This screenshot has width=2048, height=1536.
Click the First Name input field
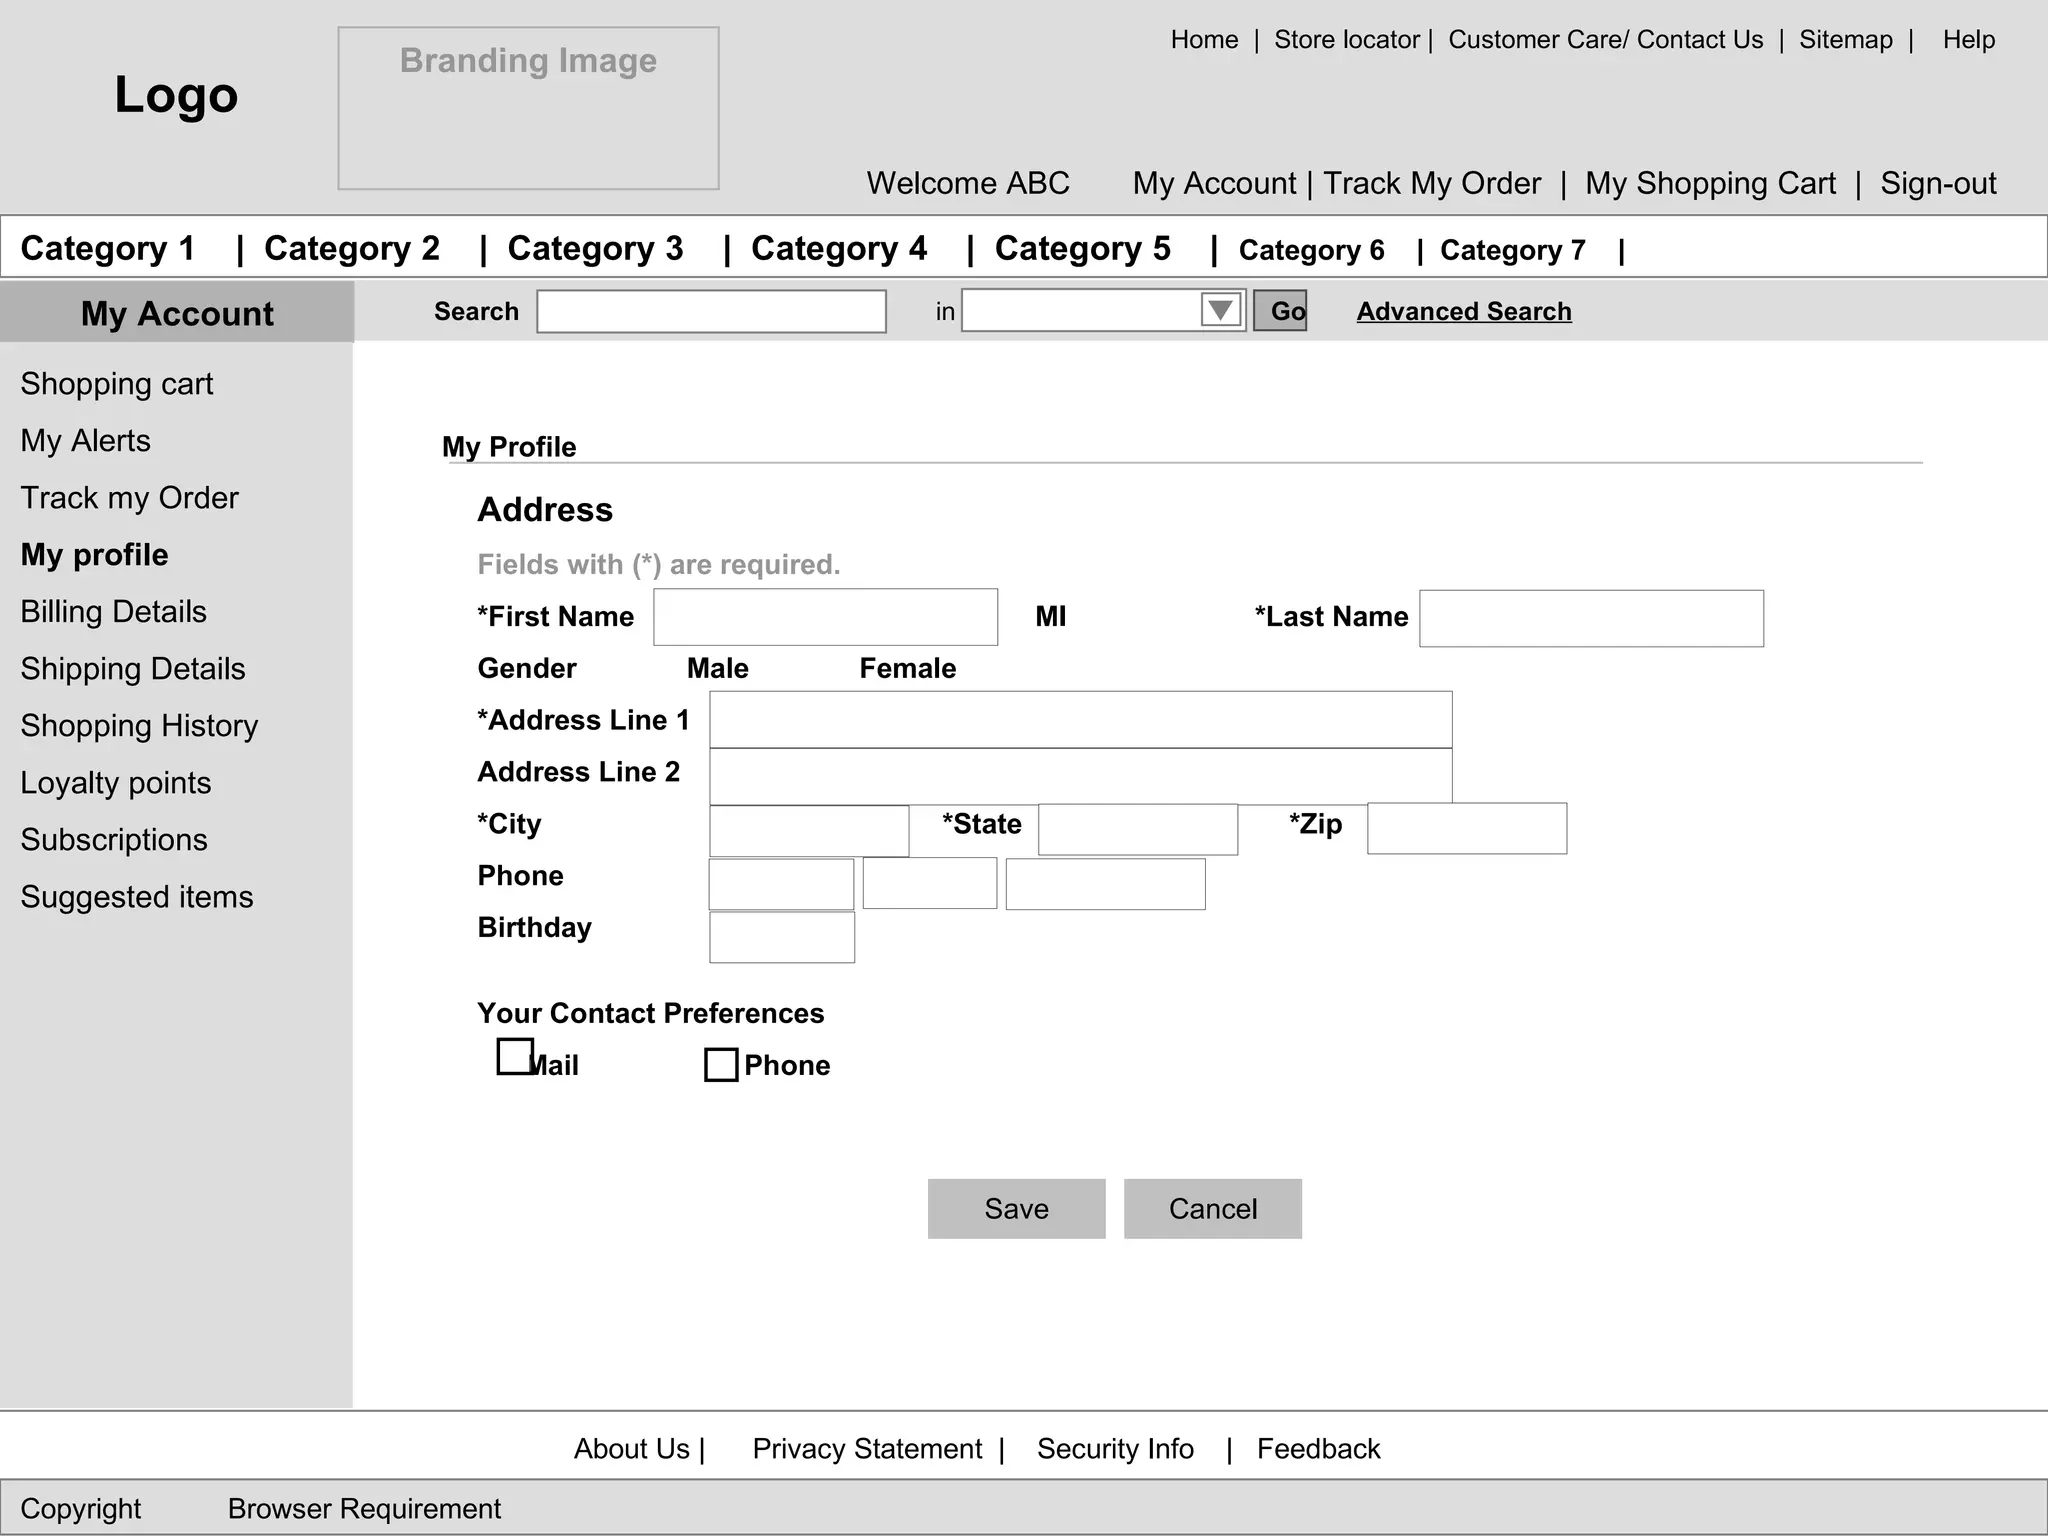coord(825,617)
